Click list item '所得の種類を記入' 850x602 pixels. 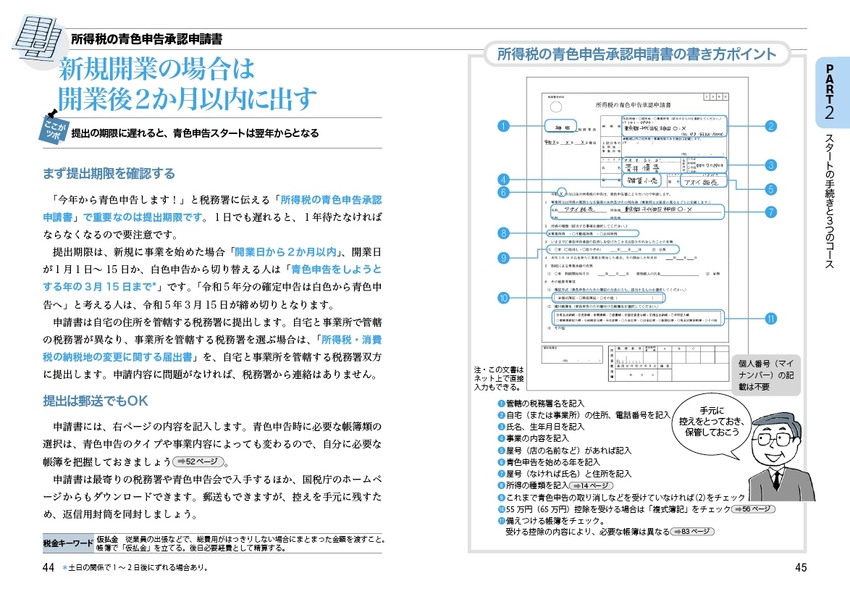537,486
